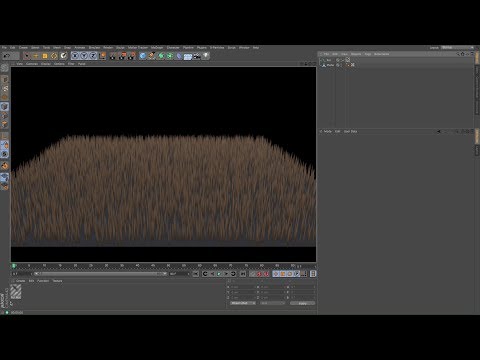The image size is (480, 360).
Task: Open the viewport Display menu
Action: click(x=46, y=64)
